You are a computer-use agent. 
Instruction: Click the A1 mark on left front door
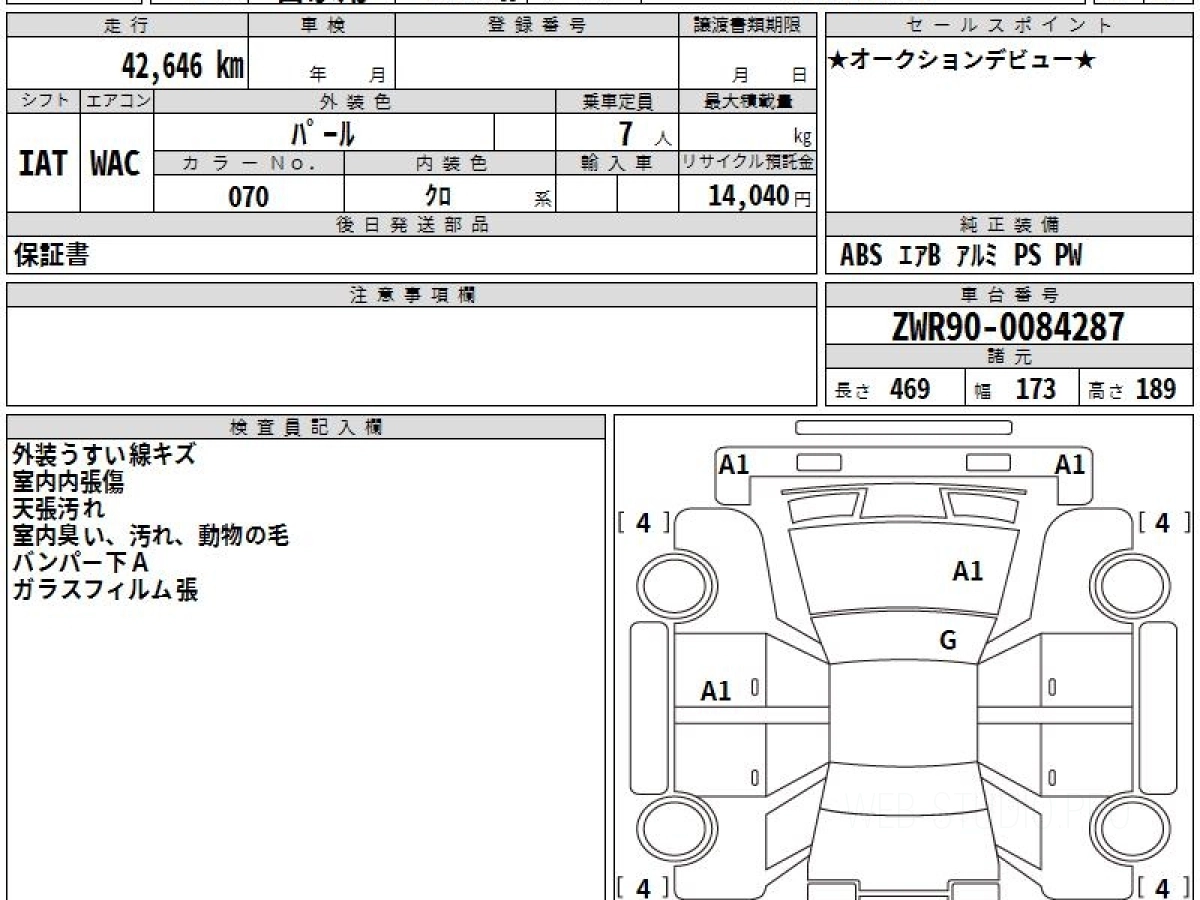coord(716,690)
